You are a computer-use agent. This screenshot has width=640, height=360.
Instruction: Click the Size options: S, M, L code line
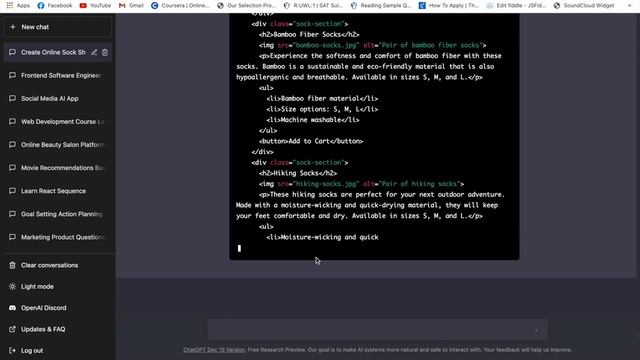(x=322, y=109)
